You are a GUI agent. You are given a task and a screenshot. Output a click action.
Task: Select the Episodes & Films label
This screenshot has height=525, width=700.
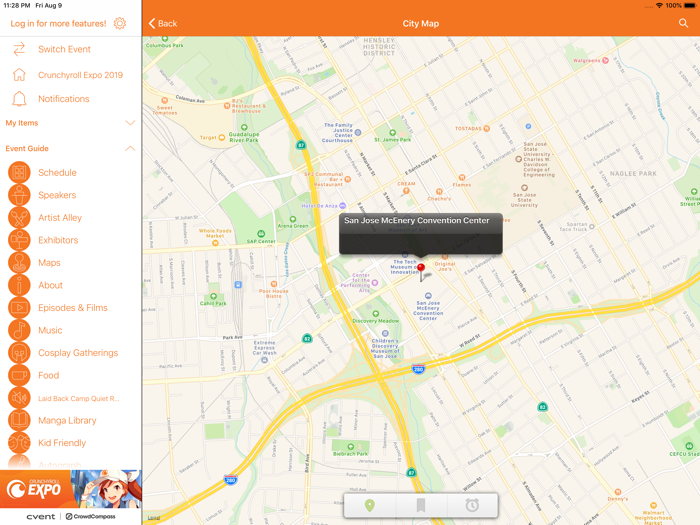pos(73,308)
